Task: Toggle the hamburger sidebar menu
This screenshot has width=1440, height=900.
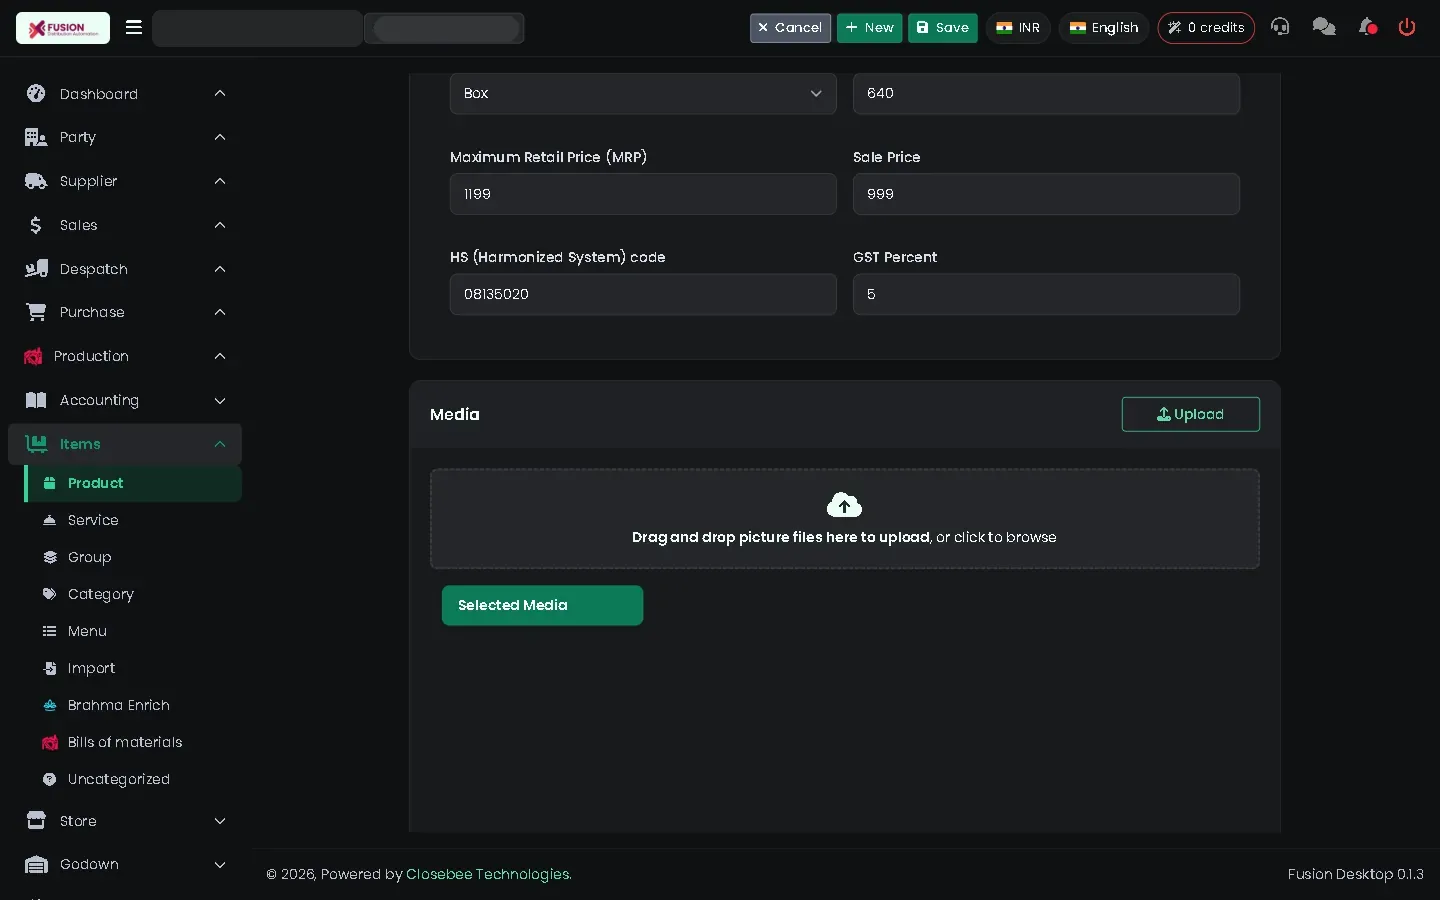Action: (134, 28)
